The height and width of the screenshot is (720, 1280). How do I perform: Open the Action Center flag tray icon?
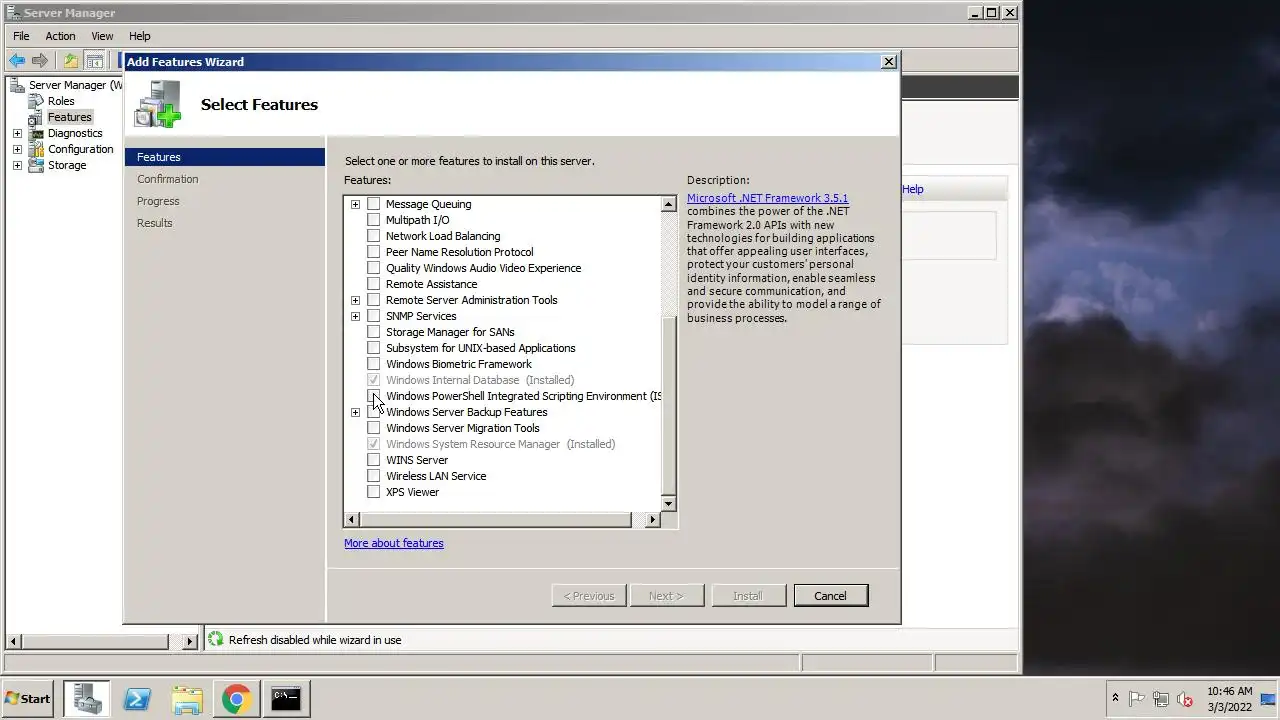[1137, 699]
